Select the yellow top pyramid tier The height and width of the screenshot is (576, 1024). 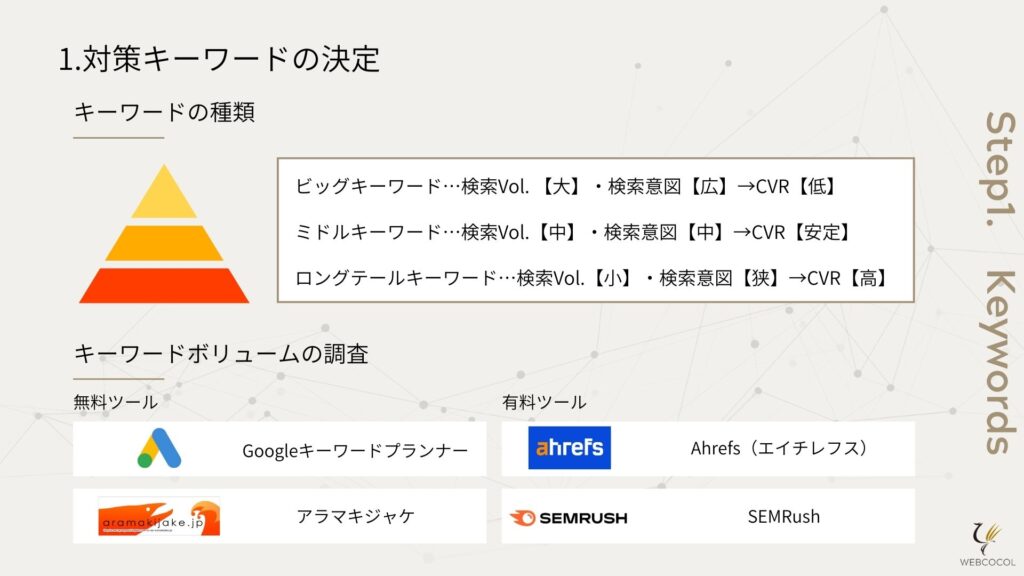(164, 192)
